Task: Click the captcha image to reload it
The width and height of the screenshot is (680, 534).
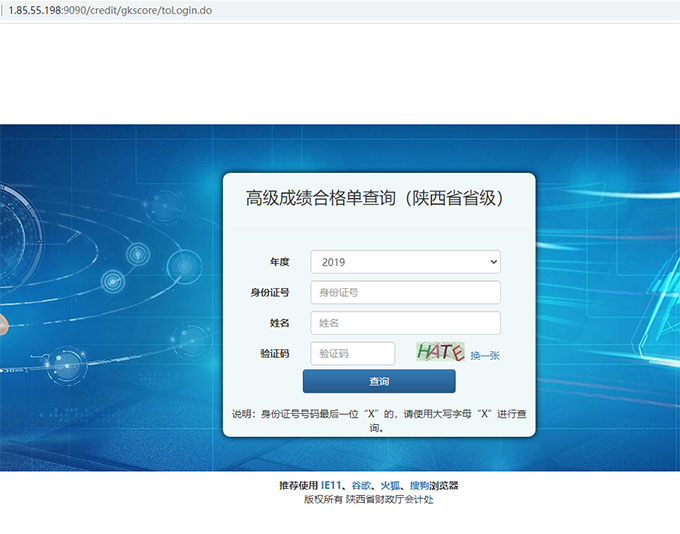Action: 440,352
